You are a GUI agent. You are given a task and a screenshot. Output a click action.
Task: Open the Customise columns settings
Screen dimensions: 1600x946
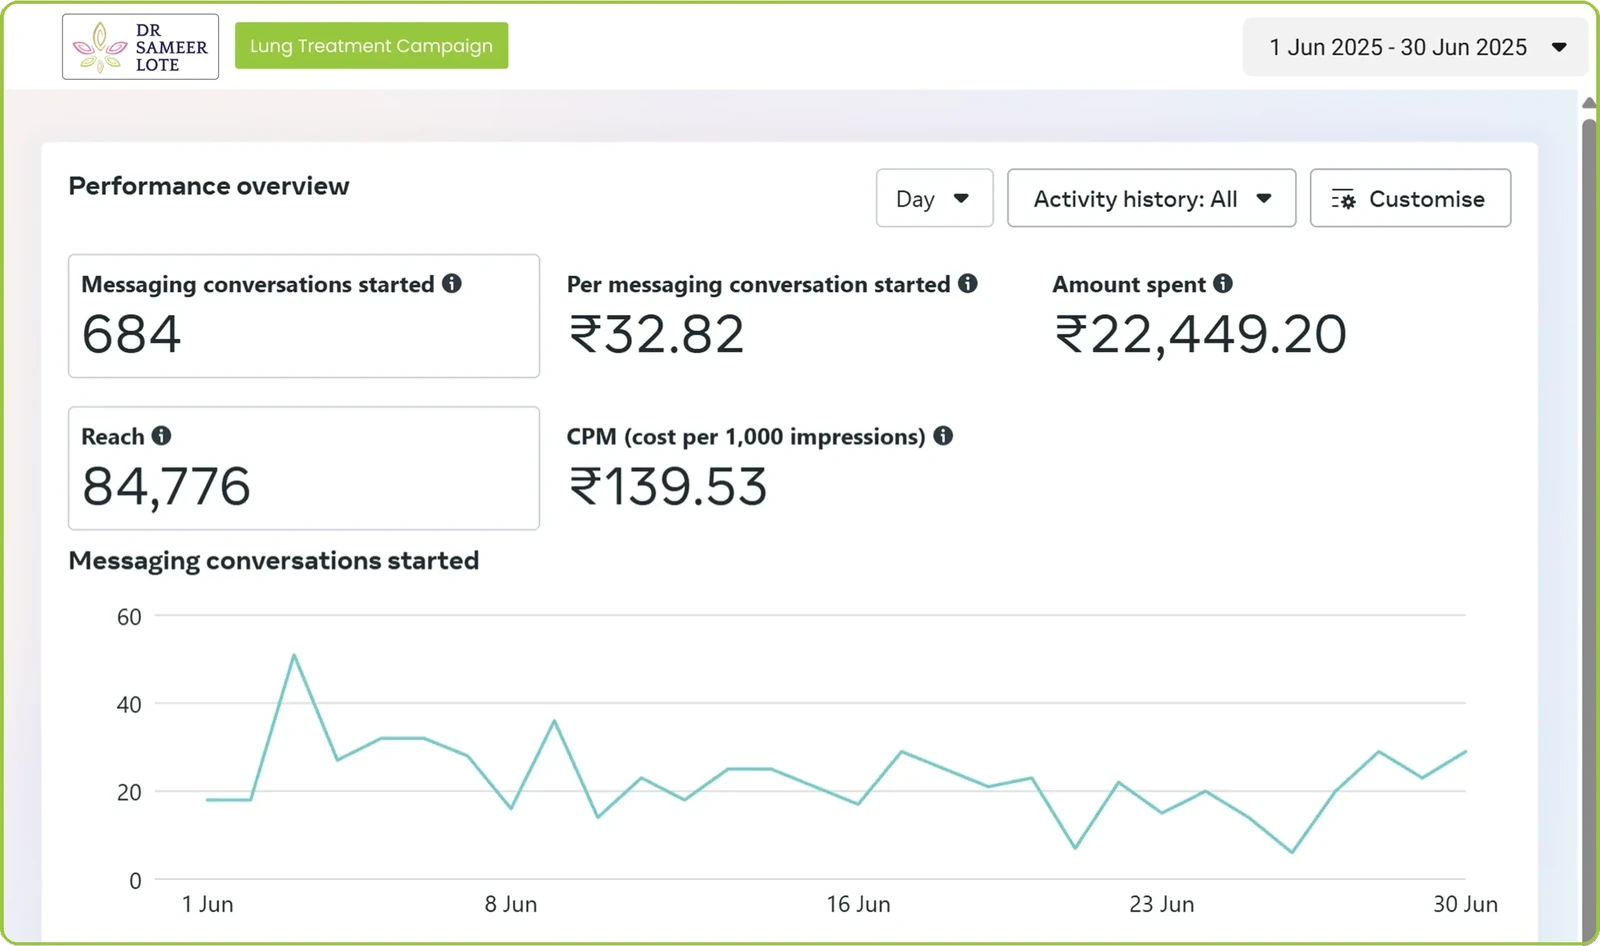tap(1410, 198)
